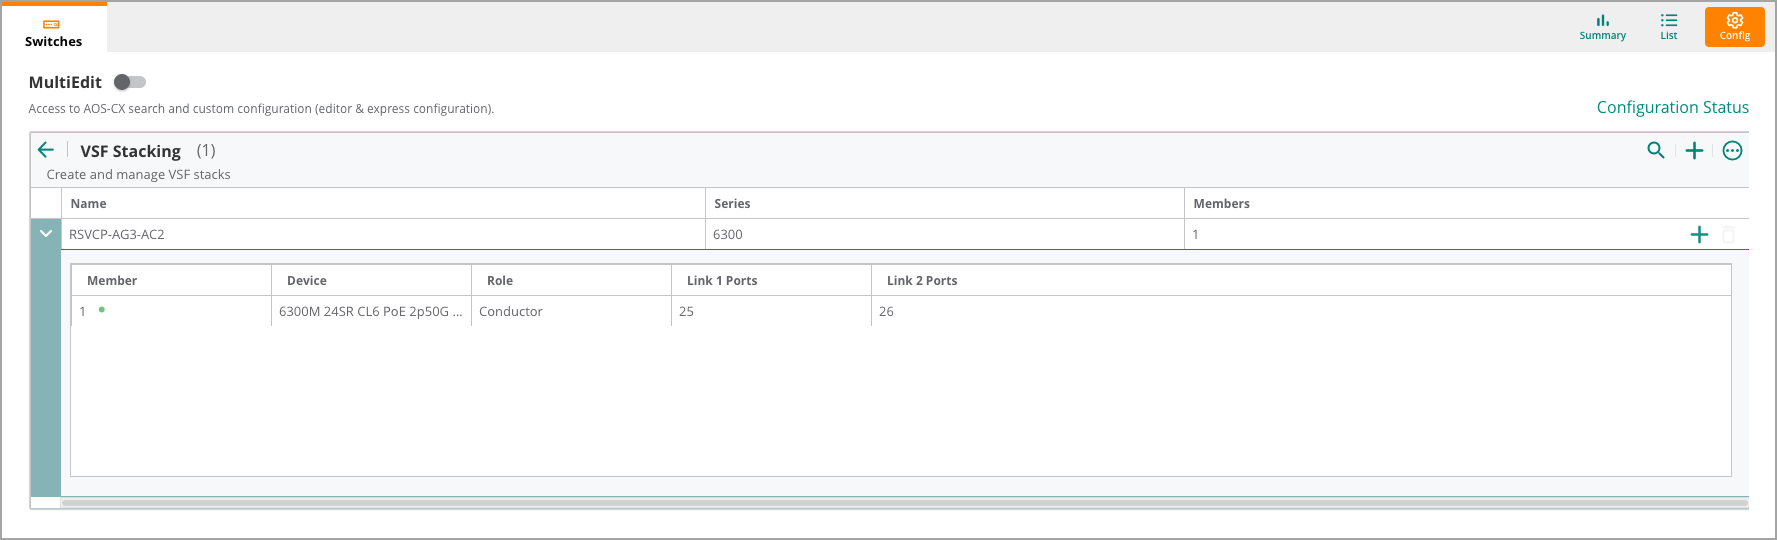
Task: Open search in VSF Stacking header
Action: [x=1656, y=150]
